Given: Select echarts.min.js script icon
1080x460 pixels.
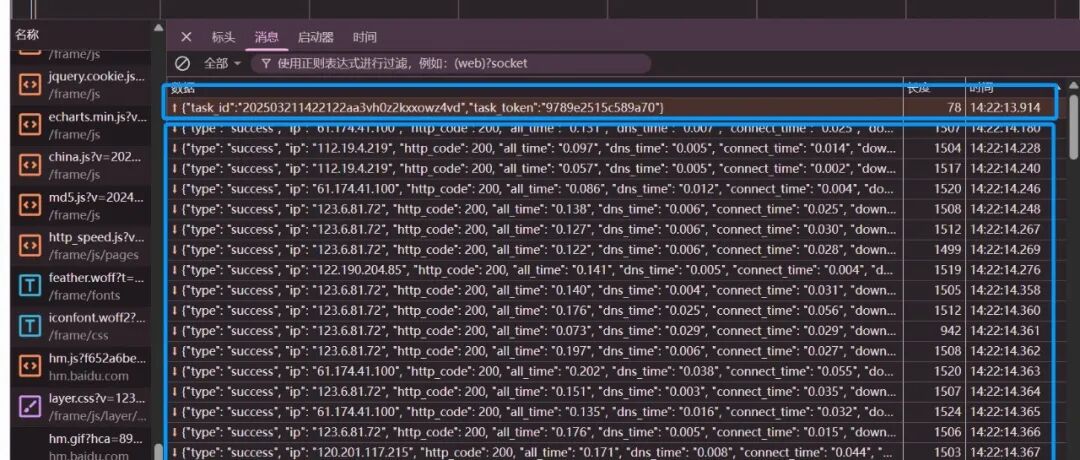Looking at the screenshot, I should pyautogui.click(x=29, y=124).
